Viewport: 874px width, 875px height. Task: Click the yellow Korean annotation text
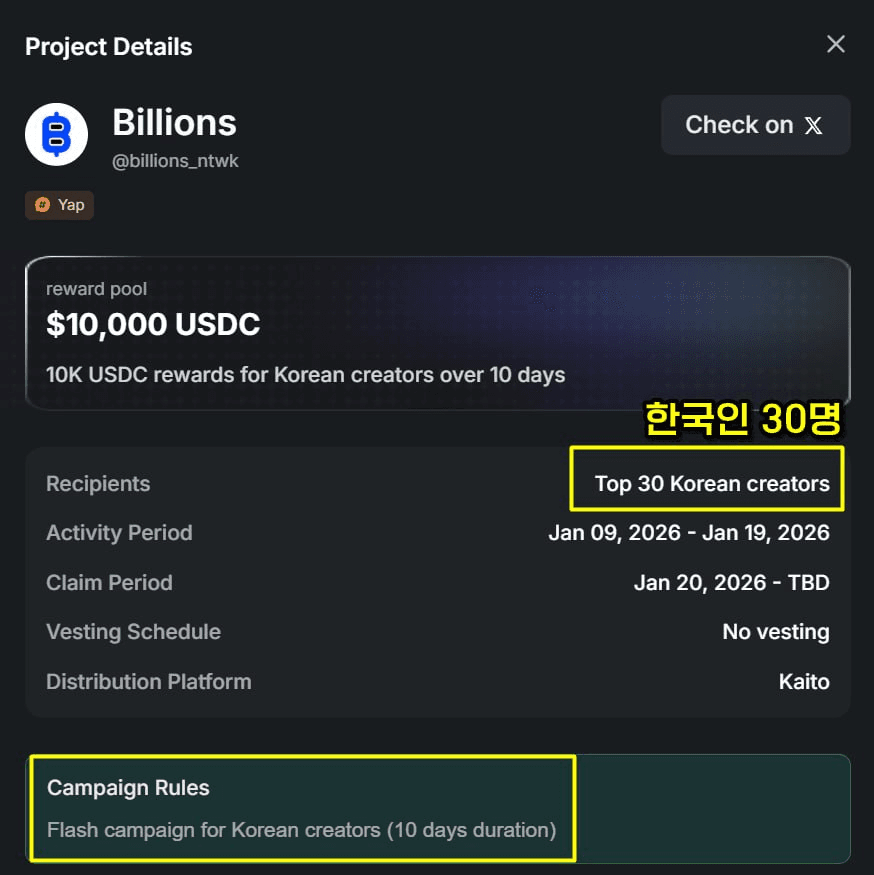742,420
